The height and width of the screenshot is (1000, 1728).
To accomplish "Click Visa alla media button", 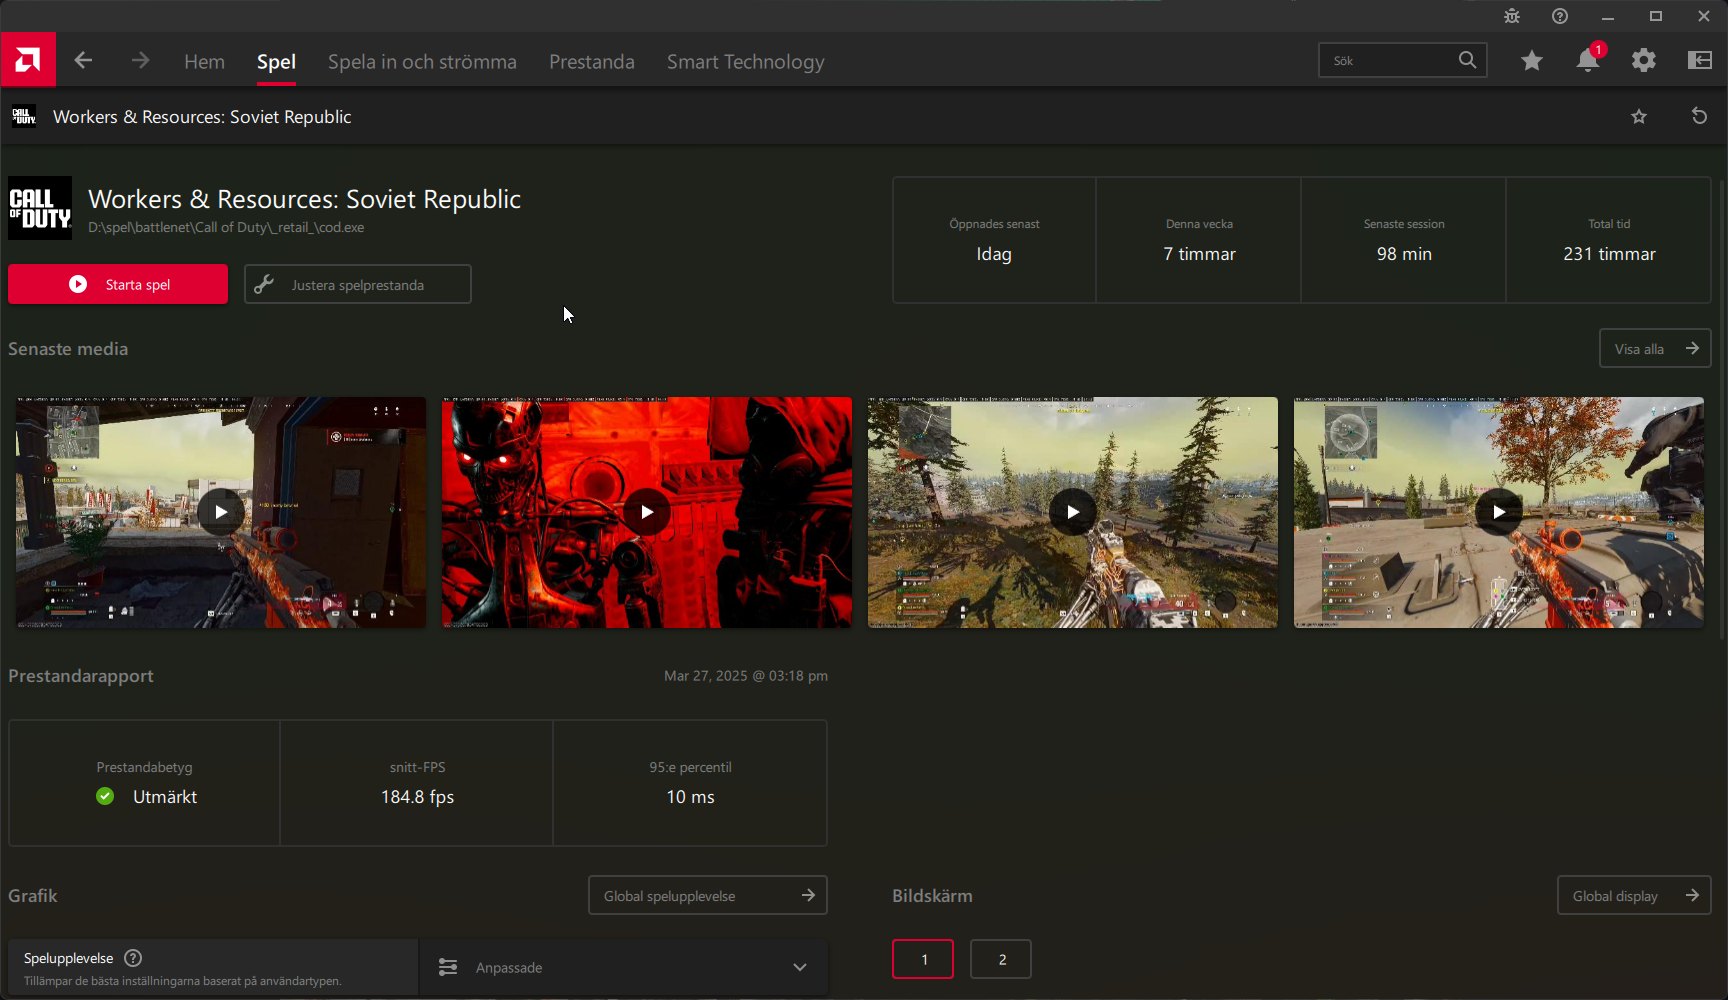I will (x=1655, y=348).
